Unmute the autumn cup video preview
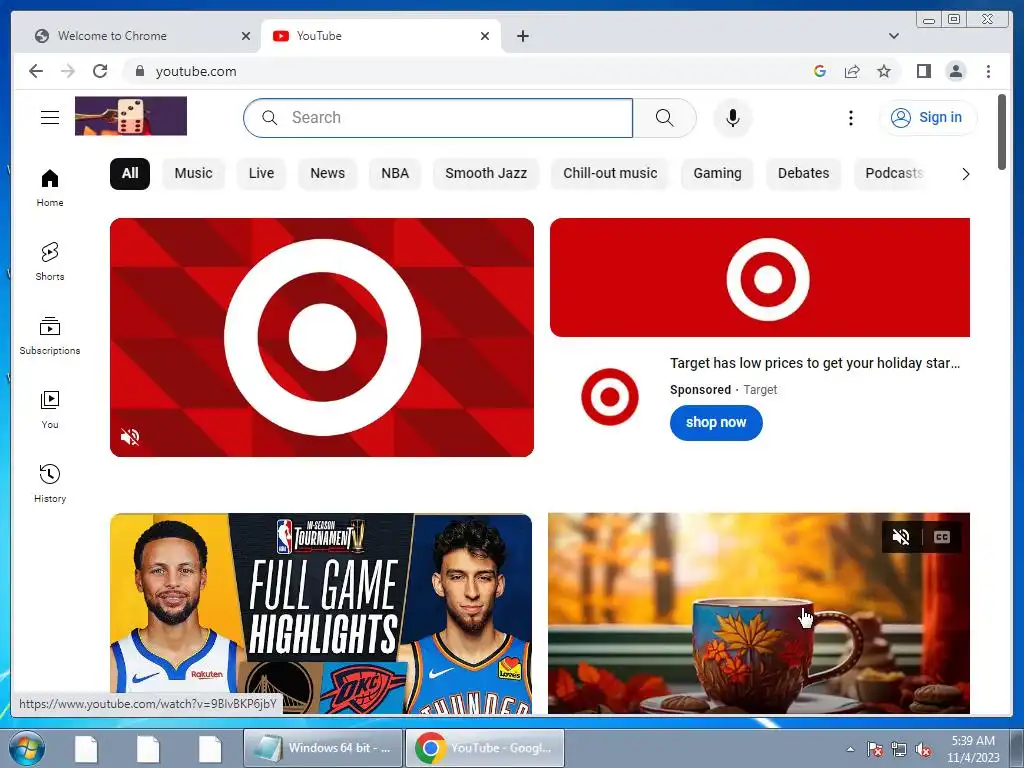1024x768 pixels. click(901, 537)
